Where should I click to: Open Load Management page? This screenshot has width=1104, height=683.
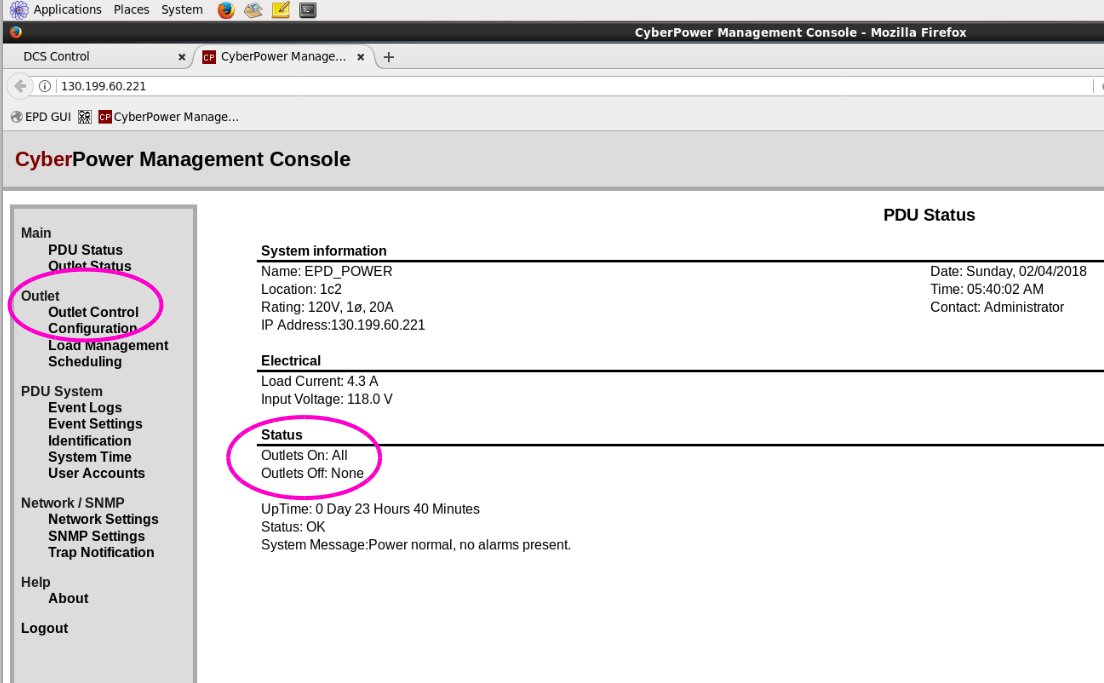pyautogui.click(x=108, y=345)
